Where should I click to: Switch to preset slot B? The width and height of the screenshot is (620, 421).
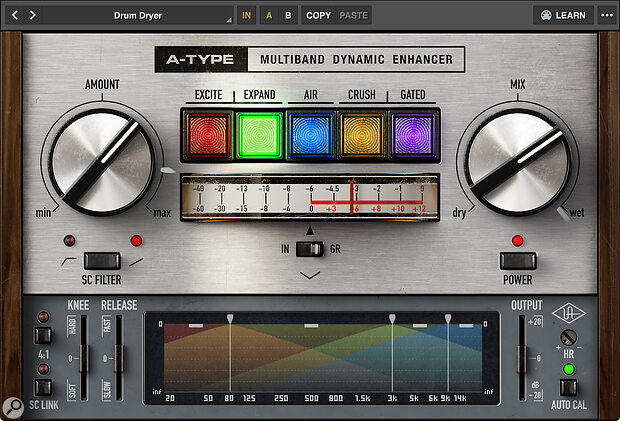(288, 15)
